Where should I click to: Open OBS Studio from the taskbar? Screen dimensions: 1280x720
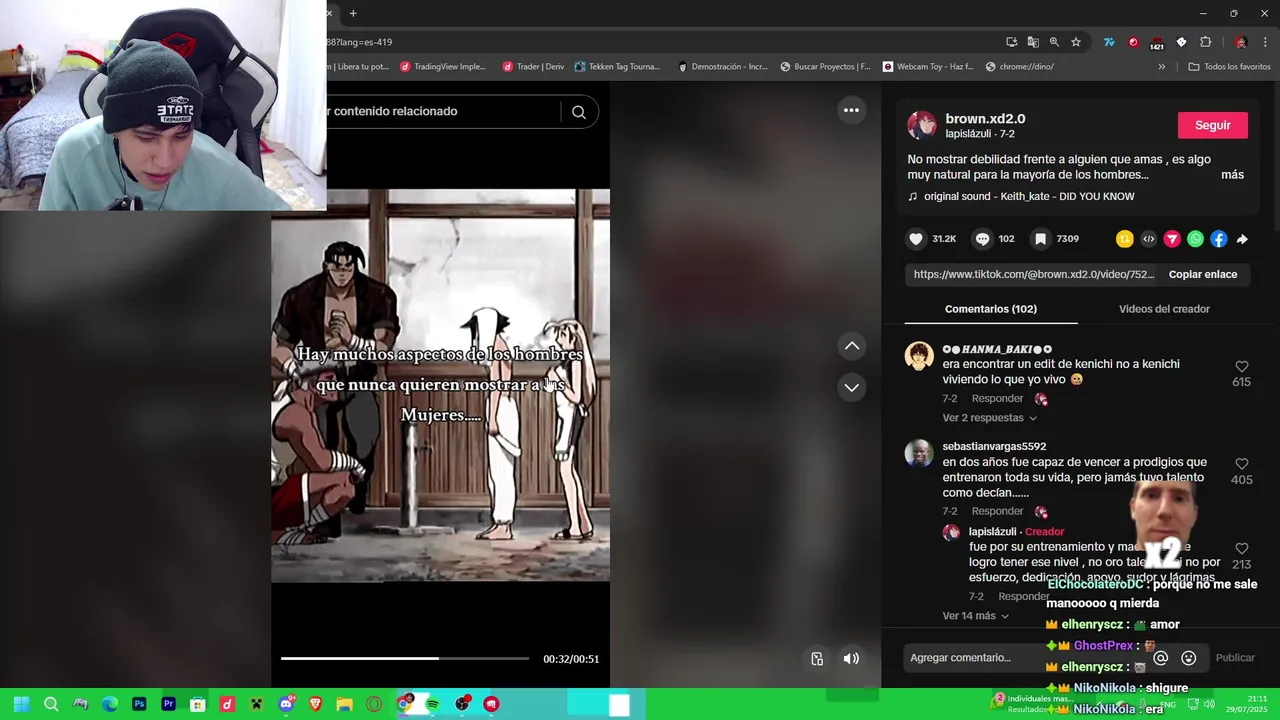click(x=462, y=704)
